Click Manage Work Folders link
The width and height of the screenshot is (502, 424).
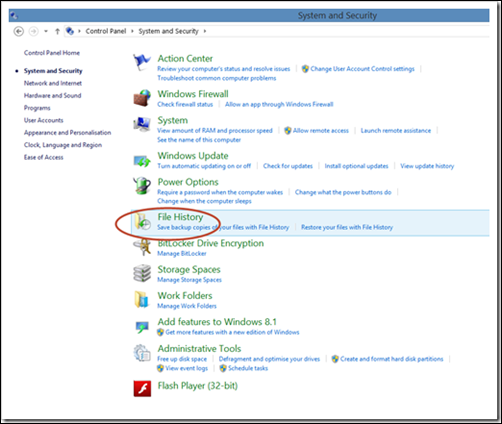187,306
